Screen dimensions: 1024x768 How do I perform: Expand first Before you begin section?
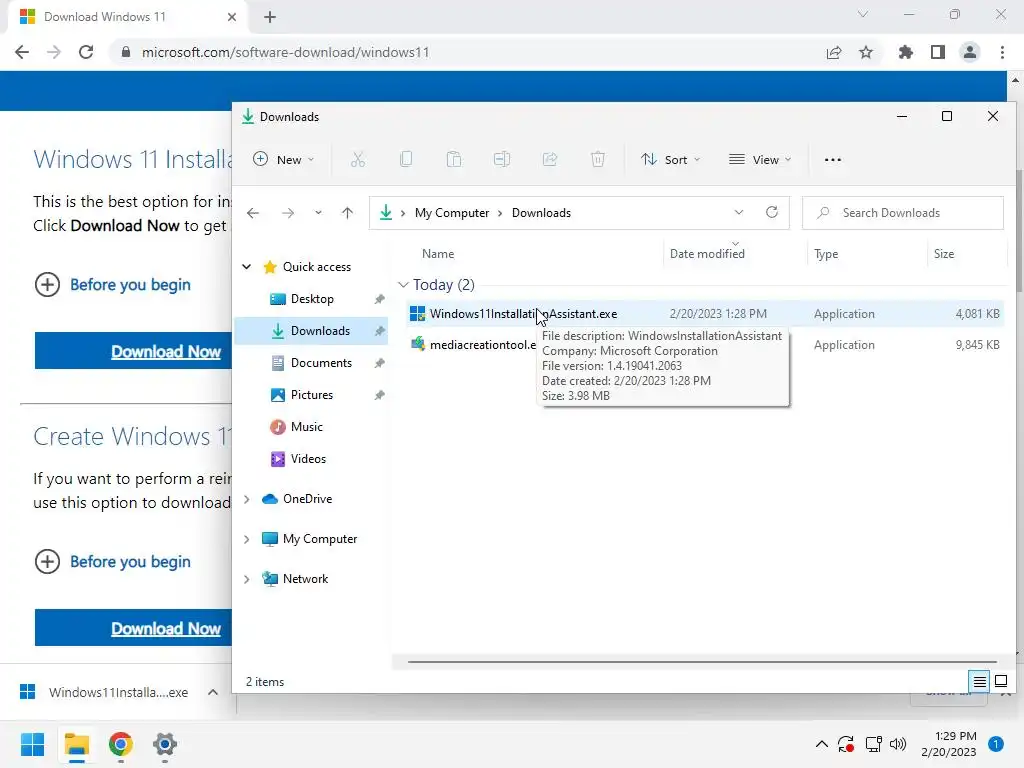coord(112,285)
